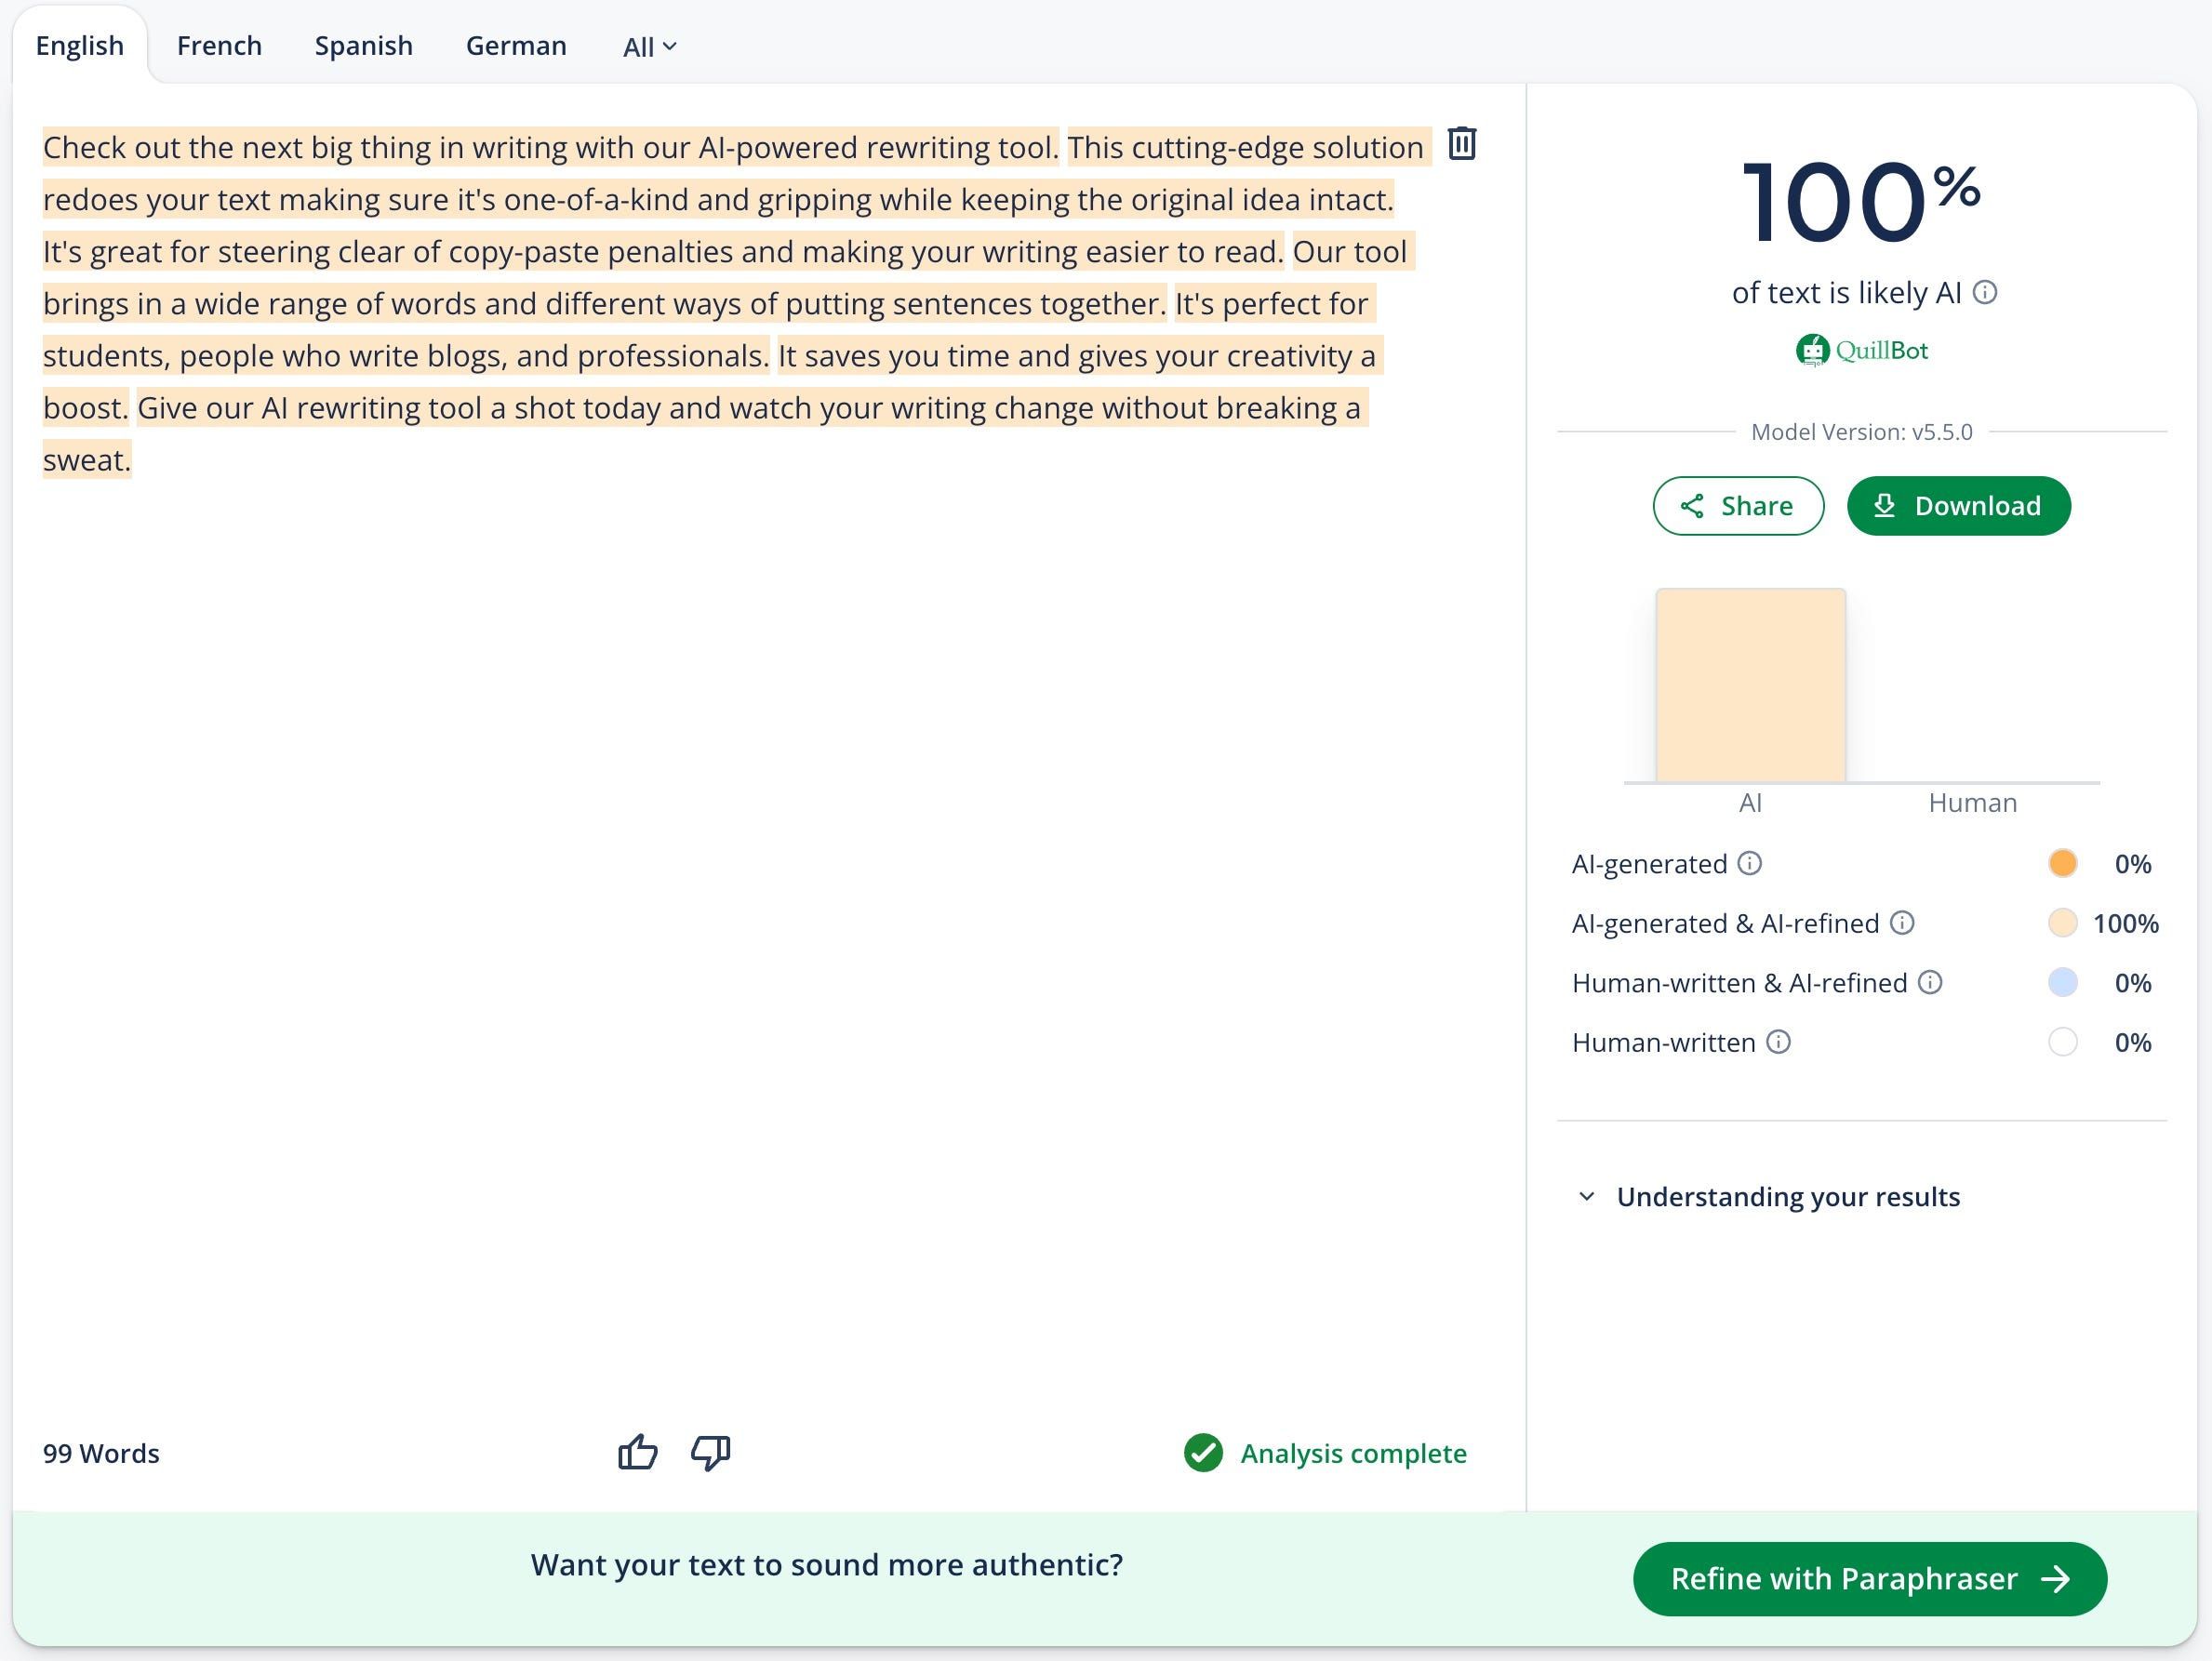Click Refine with Paraphraser button

(1869, 1578)
